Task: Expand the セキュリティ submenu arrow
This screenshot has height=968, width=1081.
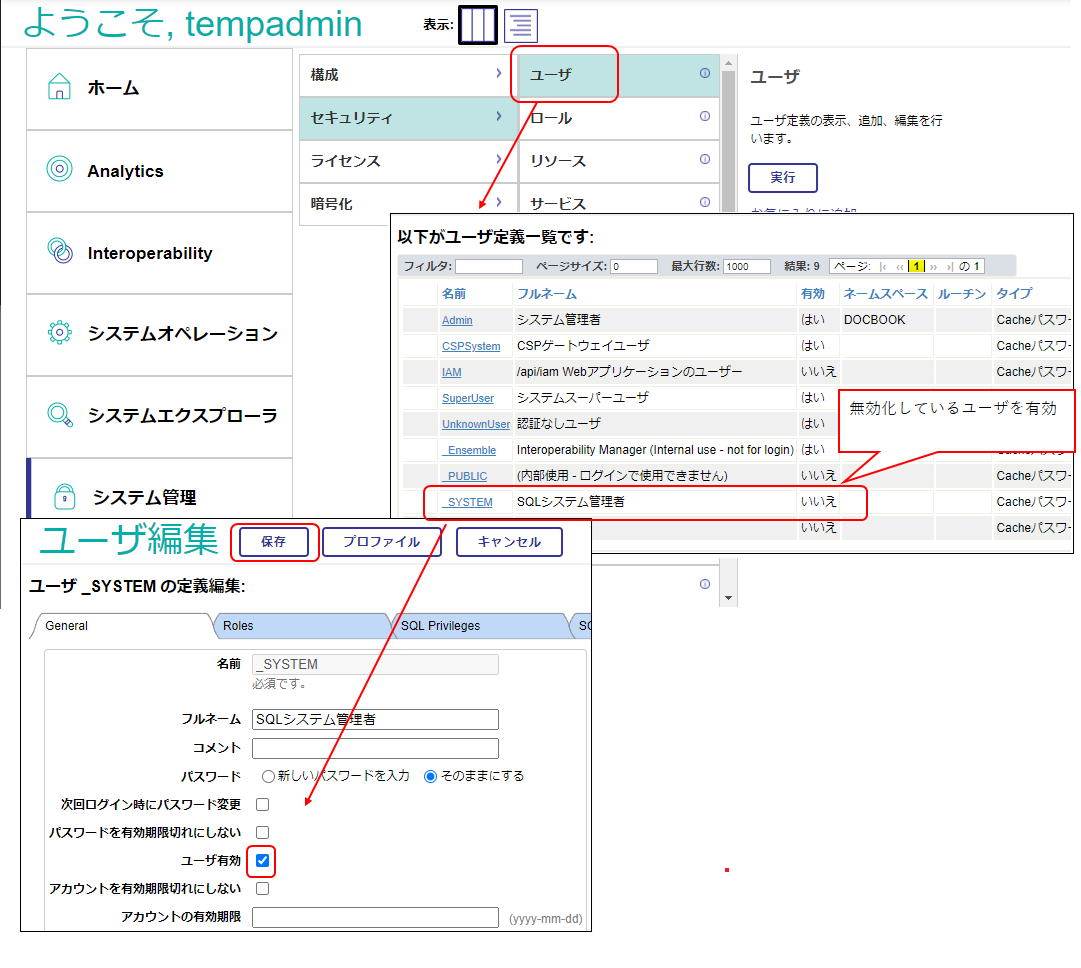Action: click(x=498, y=117)
